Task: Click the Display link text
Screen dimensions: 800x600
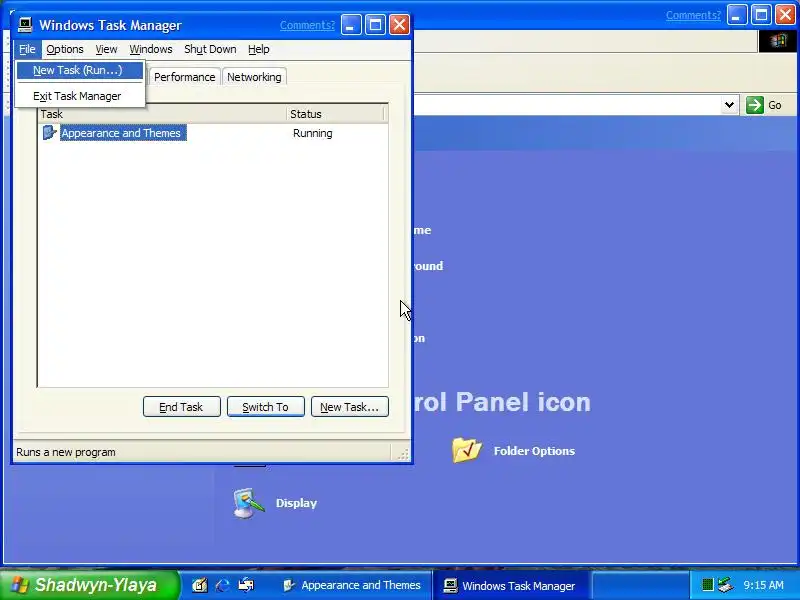Action: (x=296, y=503)
